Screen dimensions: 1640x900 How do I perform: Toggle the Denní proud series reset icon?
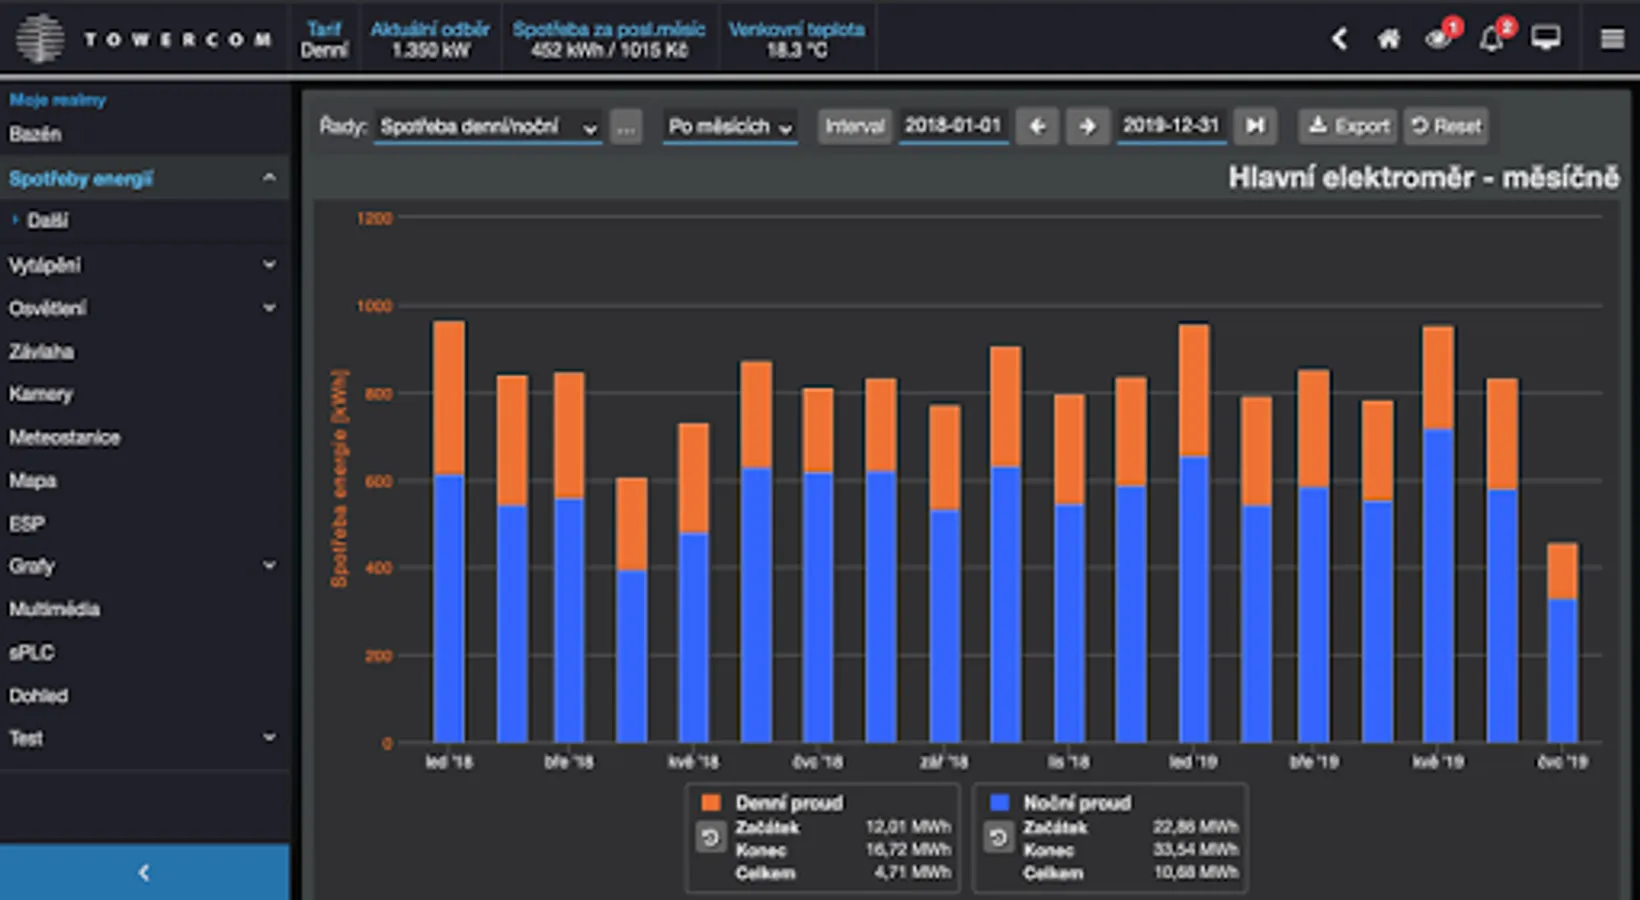coord(711,838)
